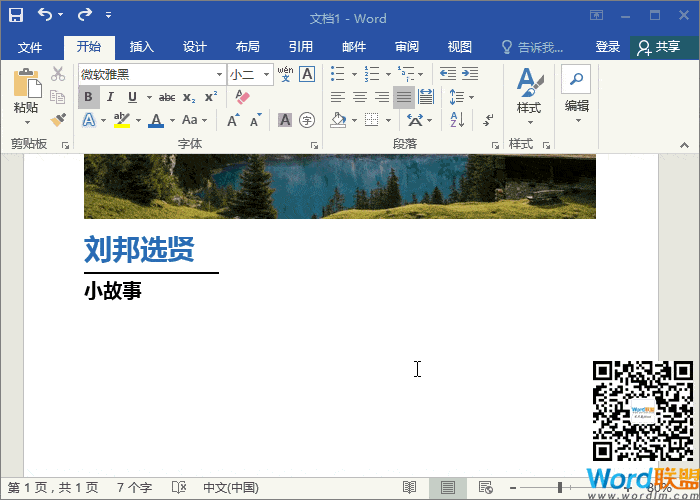Open the font name dropdown showing 微软雅黑
Viewport: 700px width, 500px height.
(x=219, y=74)
